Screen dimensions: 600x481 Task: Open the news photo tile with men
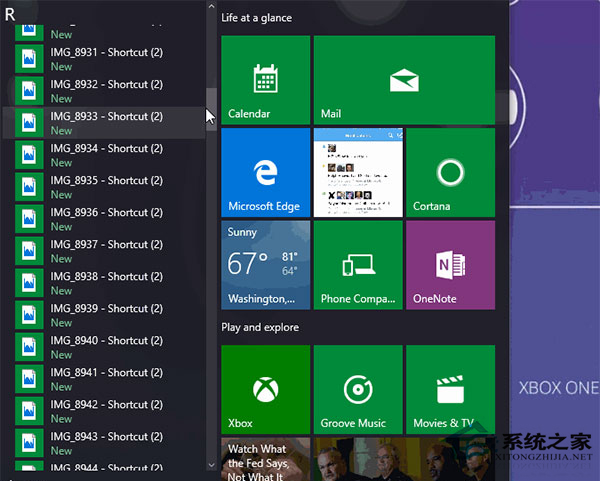click(x=404, y=459)
